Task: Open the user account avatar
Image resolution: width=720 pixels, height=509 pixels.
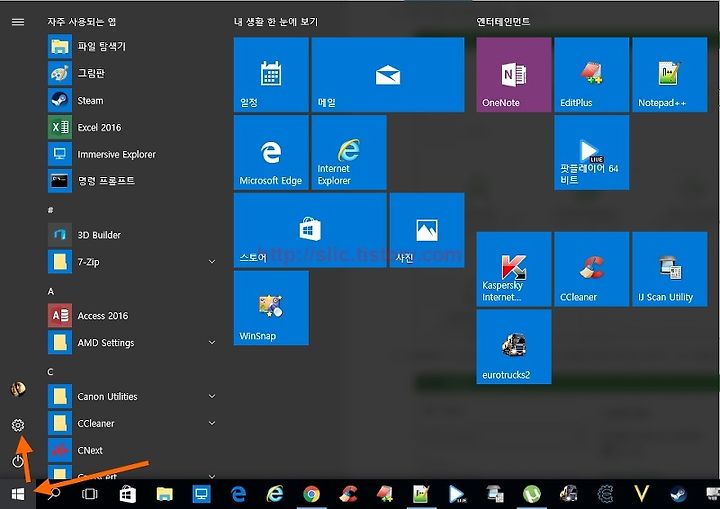Action: [18, 389]
